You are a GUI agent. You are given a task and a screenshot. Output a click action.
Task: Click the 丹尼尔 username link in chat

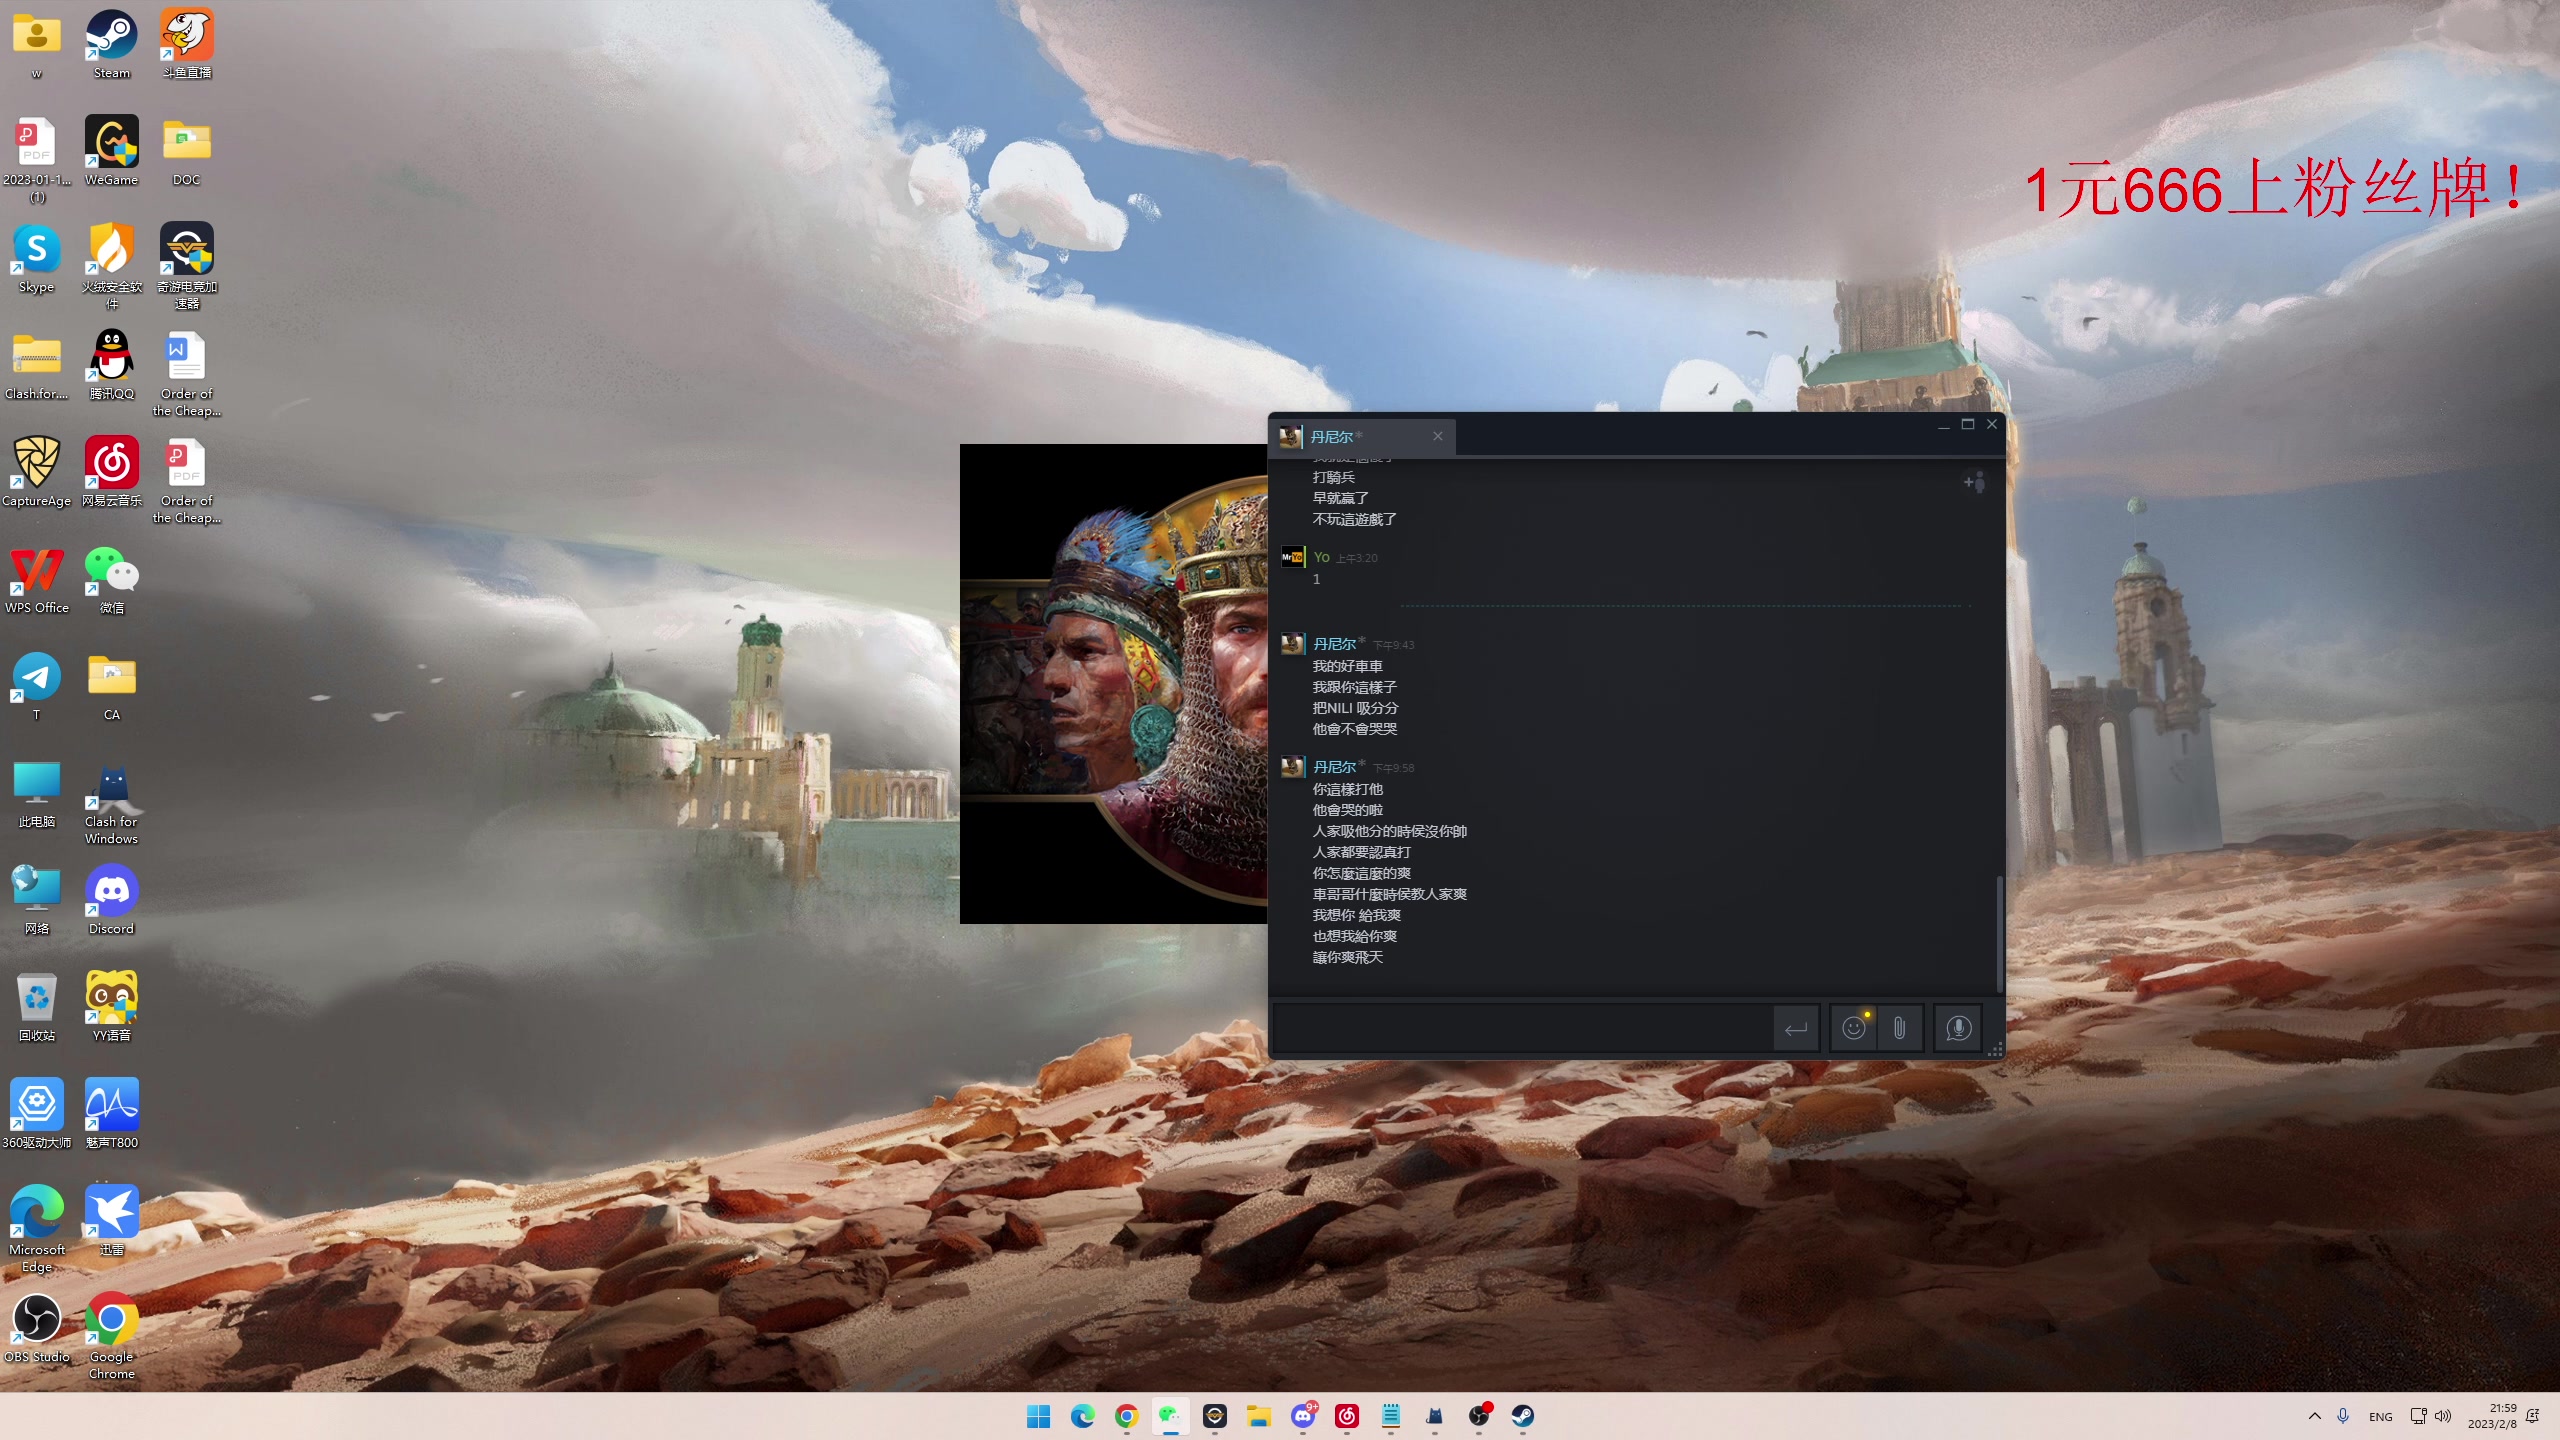pos(1334,644)
